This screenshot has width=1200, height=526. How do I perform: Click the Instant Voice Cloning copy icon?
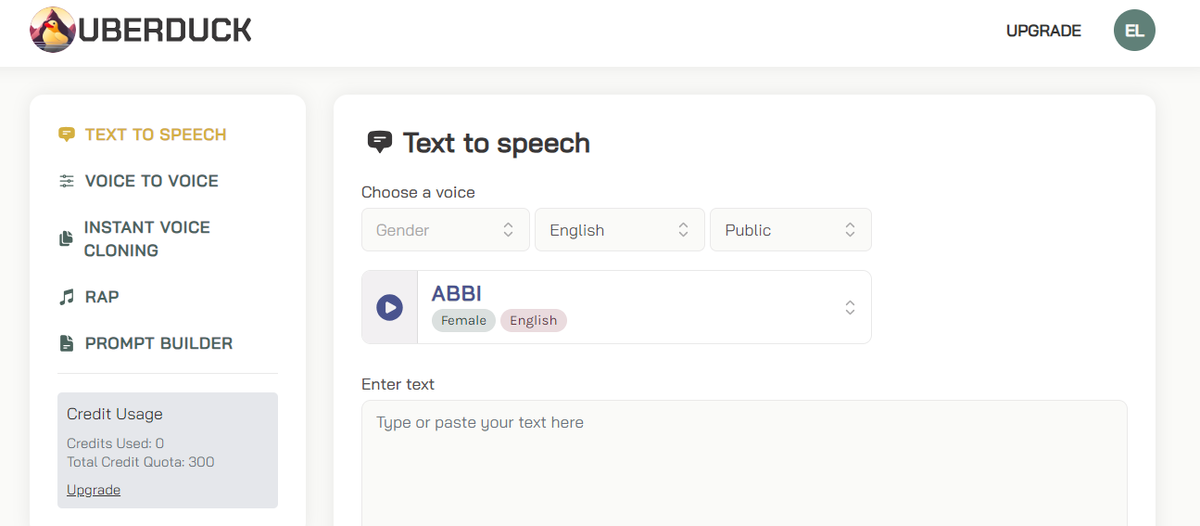[x=66, y=239]
